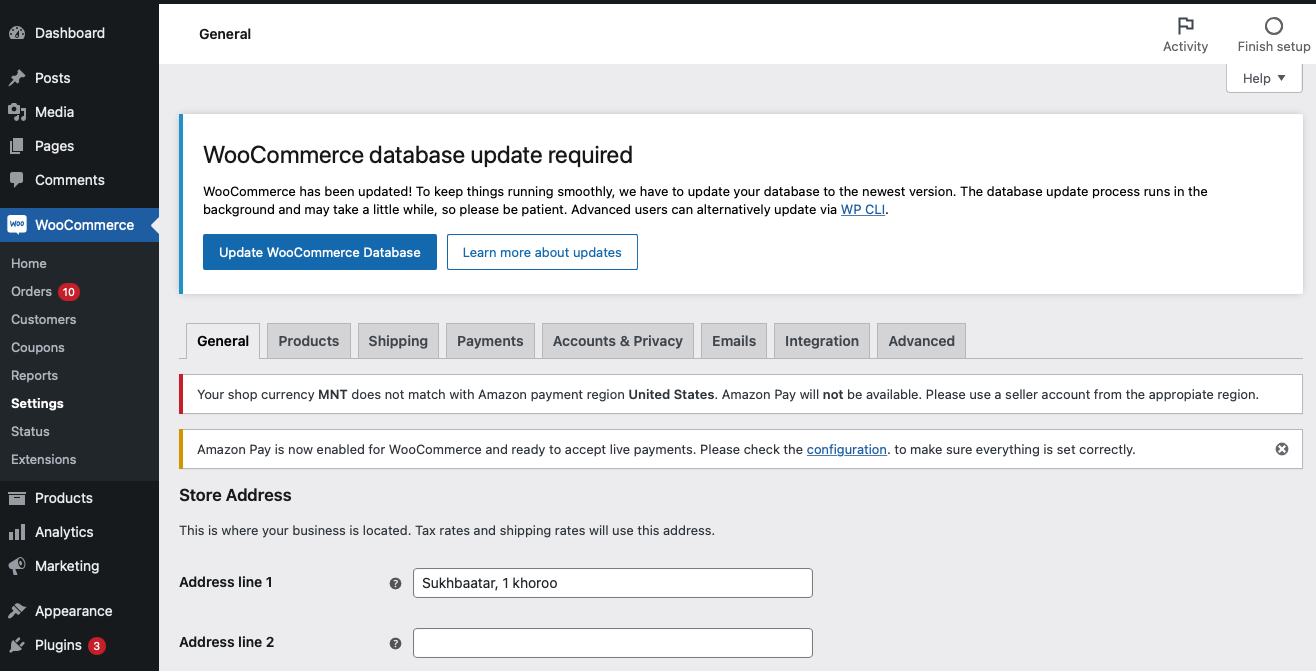Image resolution: width=1316 pixels, height=671 pixels.
Task: Select the Accounts & Privacy tab
Action: 618,341
